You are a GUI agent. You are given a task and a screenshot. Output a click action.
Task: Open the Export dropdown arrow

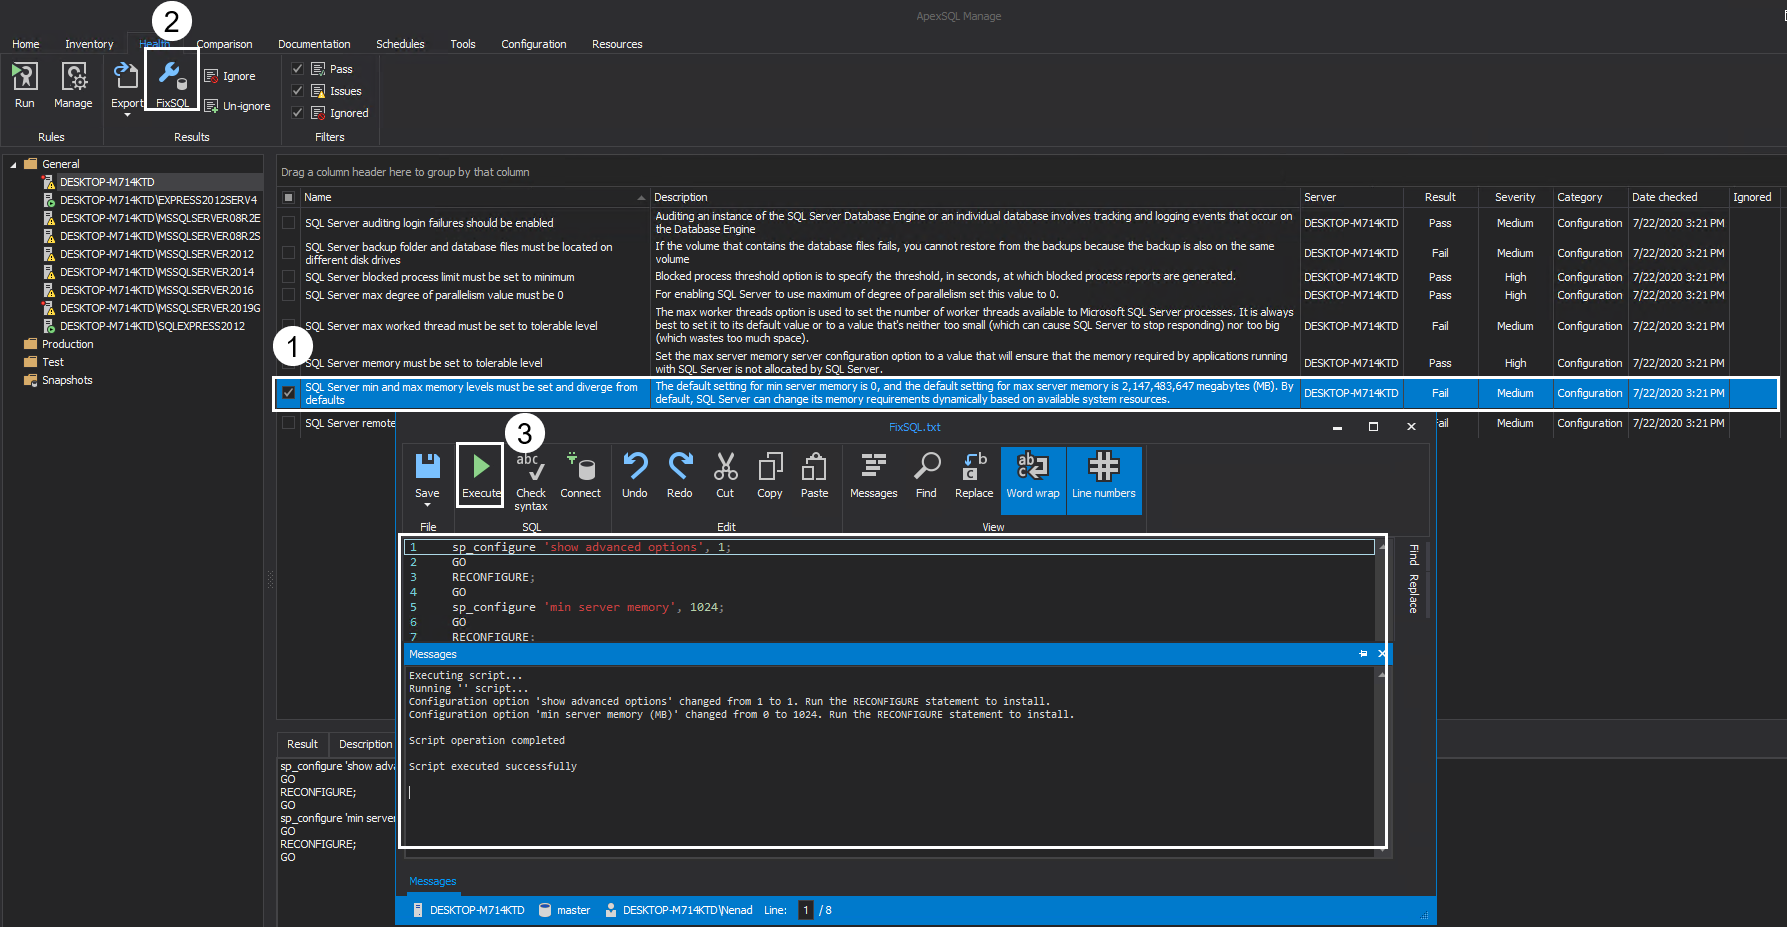coord(127,115)
